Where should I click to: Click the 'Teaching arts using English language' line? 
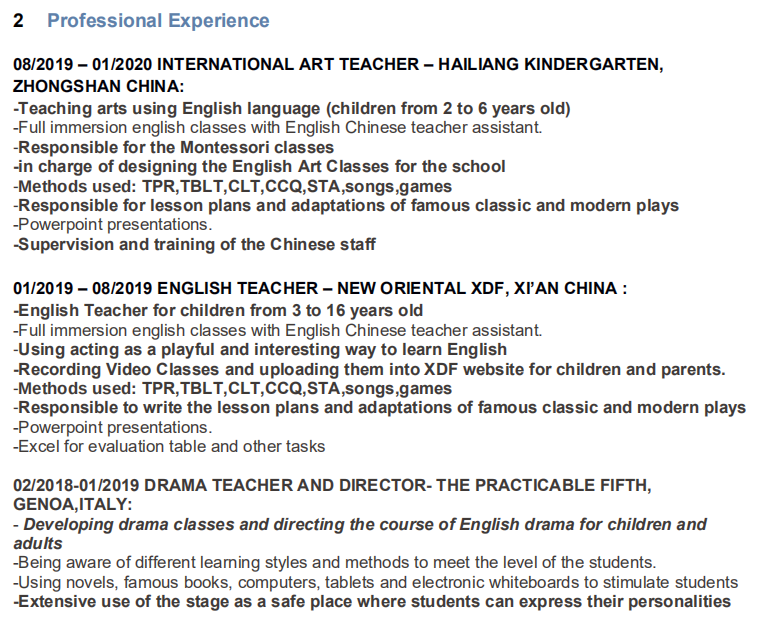292,108
